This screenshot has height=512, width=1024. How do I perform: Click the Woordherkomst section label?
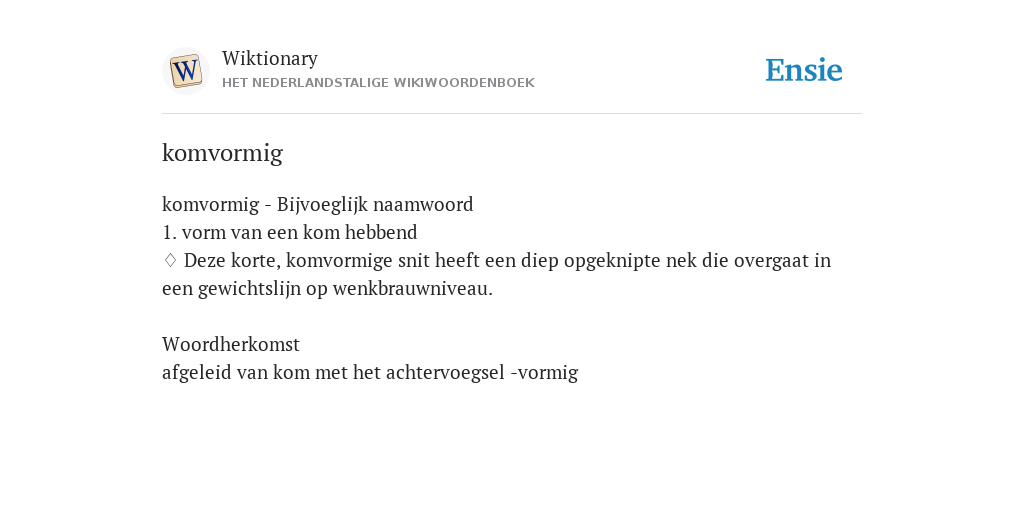[231, 344]
